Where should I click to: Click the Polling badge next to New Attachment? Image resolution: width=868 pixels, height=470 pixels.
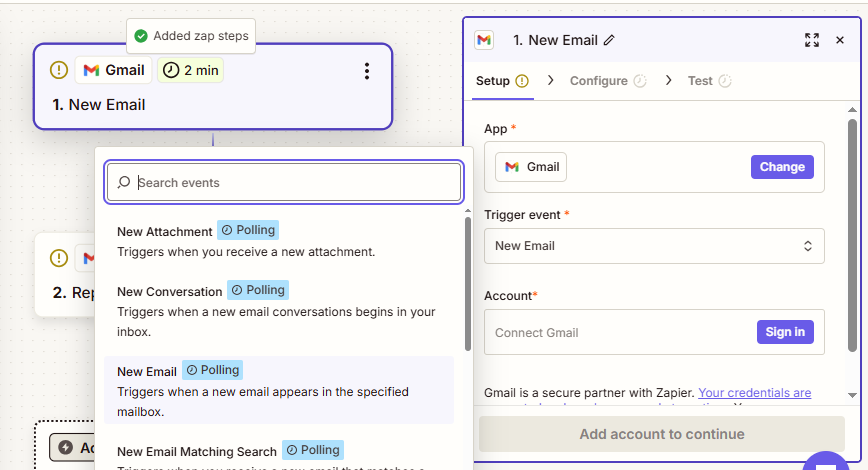tap(248, 230)
